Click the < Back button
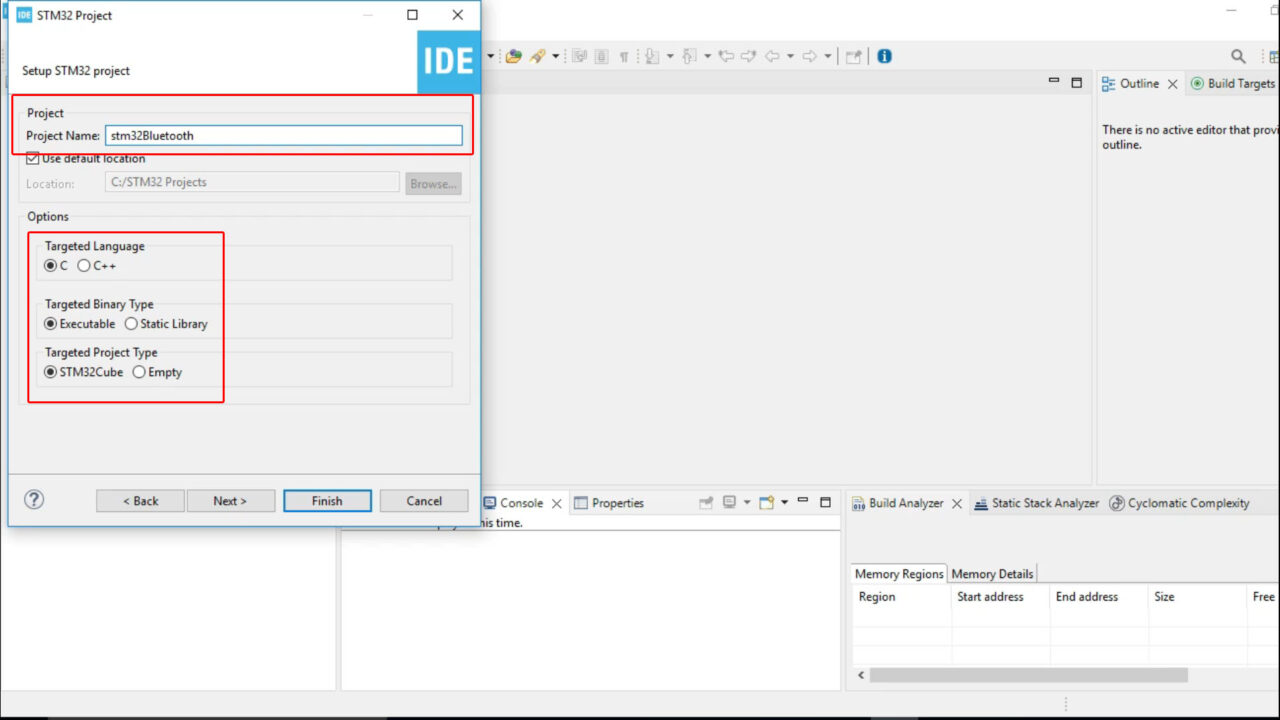The image size is (1280, 720). tap(140, 501)
